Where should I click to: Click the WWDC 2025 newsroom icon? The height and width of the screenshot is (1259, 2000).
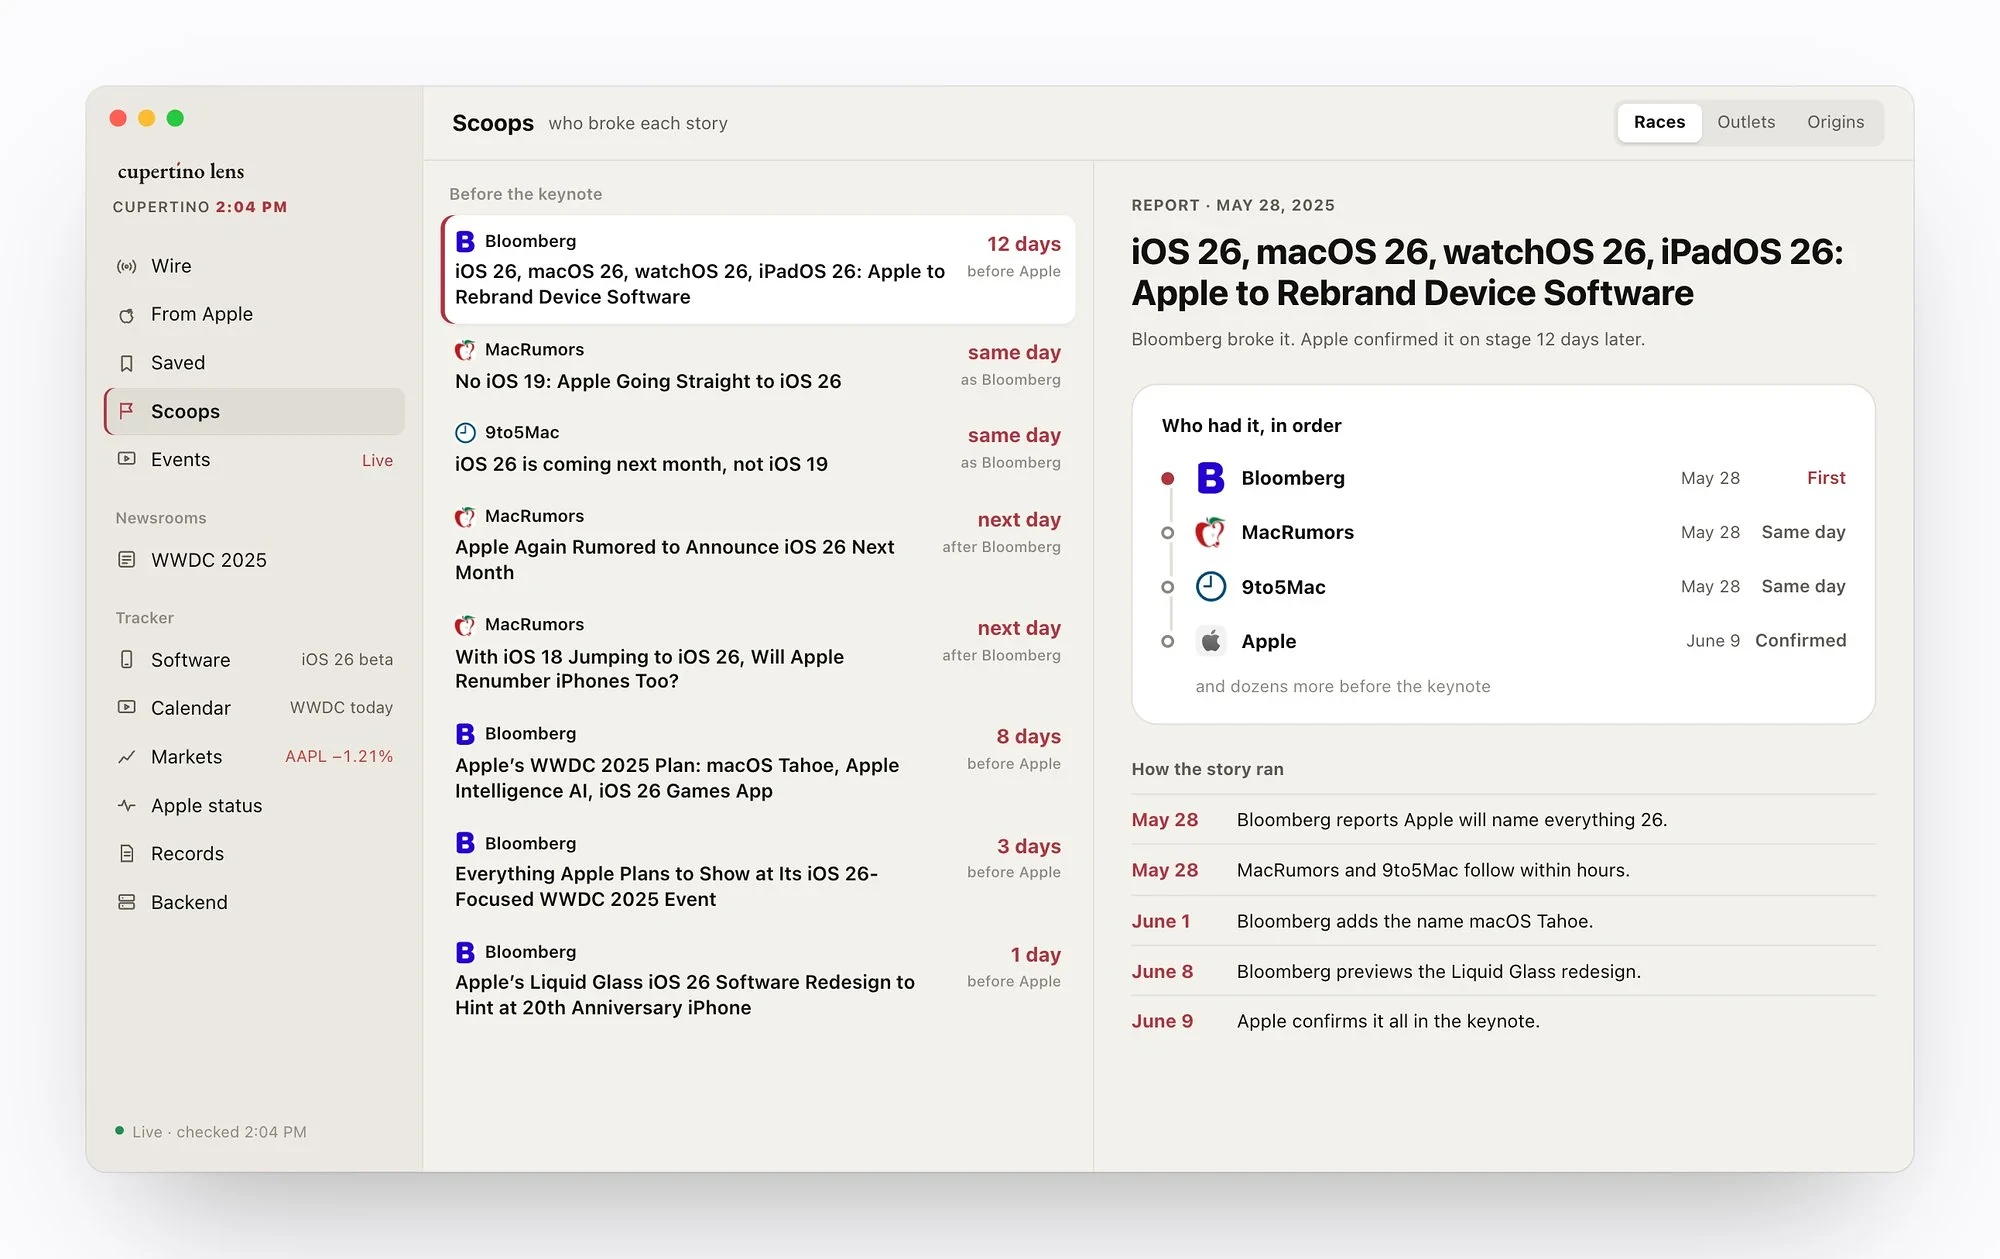(x=127, y=560)
